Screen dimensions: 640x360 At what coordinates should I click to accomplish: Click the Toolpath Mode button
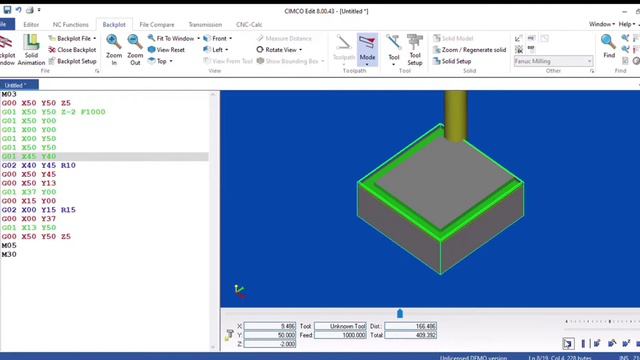coord(367,50)
